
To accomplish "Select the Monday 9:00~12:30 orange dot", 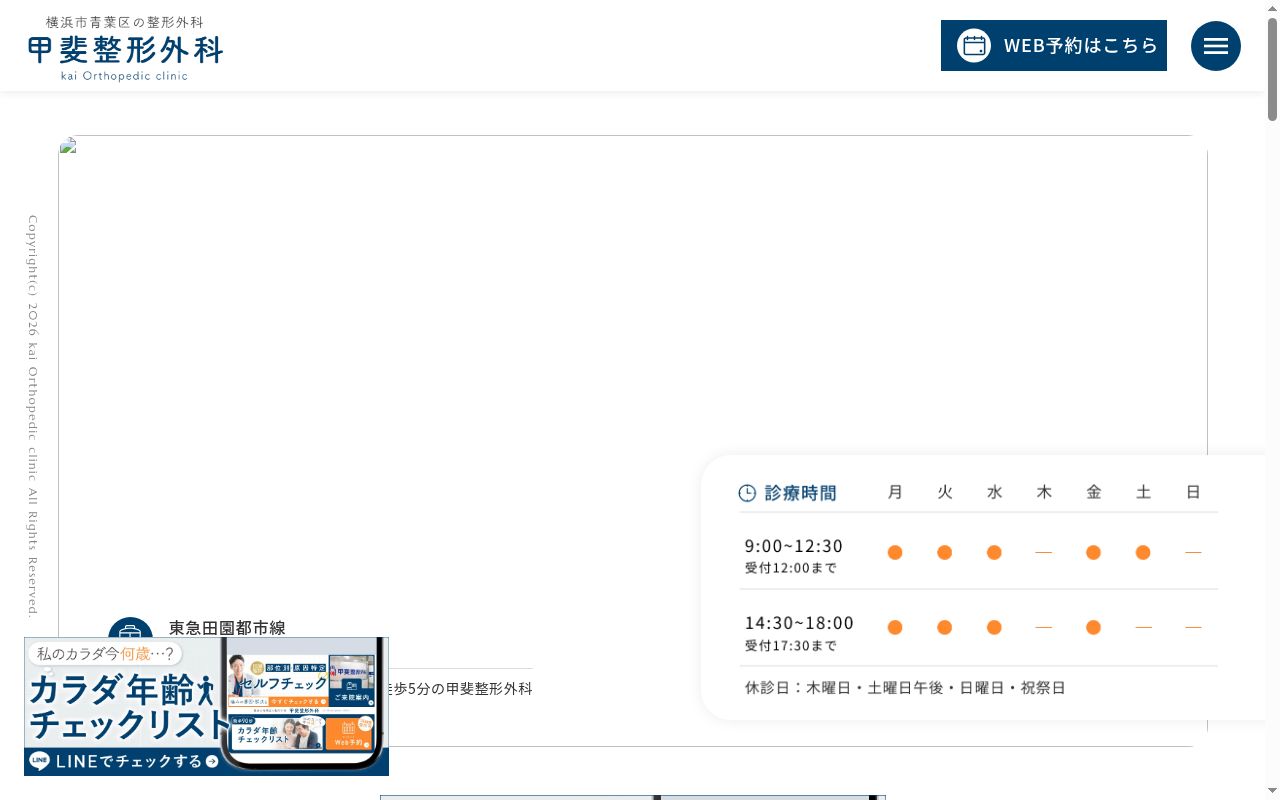I will (895, 552).
